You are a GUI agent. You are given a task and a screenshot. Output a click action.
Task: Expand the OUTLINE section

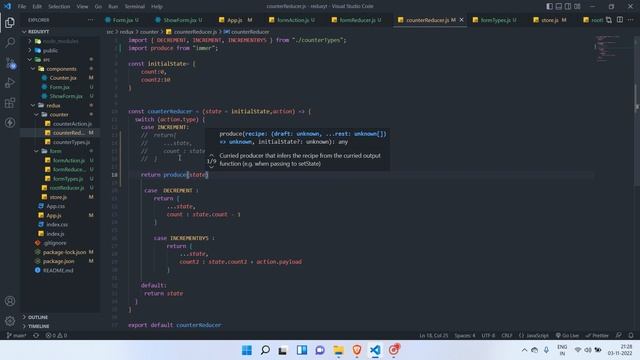[x=60, y=317]
